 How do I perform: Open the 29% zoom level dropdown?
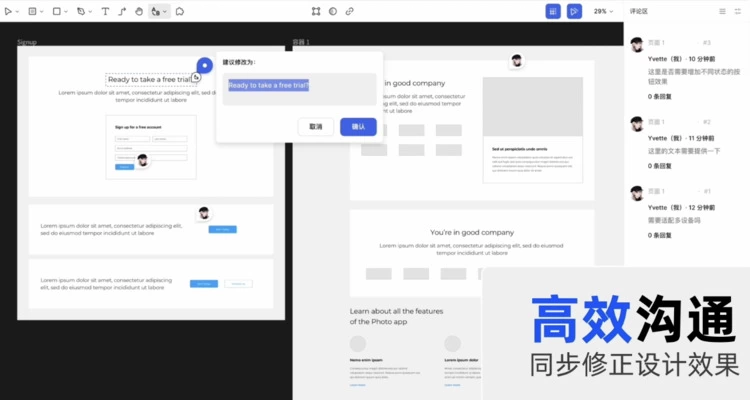point(603,11)
